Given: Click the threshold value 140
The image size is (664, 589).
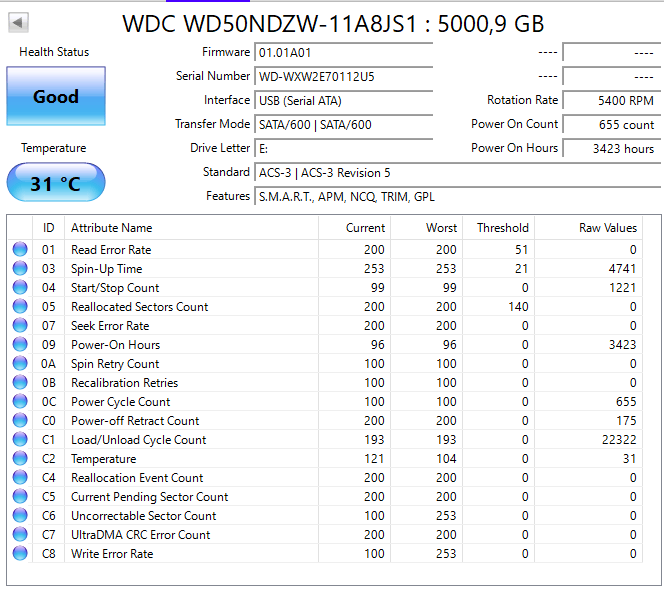Looking at the screenshot, I should point(518,307).
